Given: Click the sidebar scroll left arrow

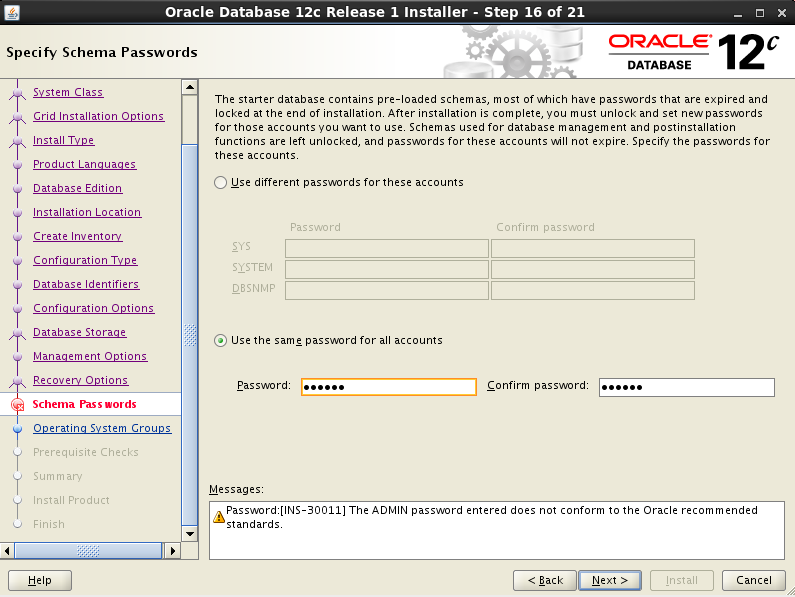Looking at the screenshot, I should (7, 551).
